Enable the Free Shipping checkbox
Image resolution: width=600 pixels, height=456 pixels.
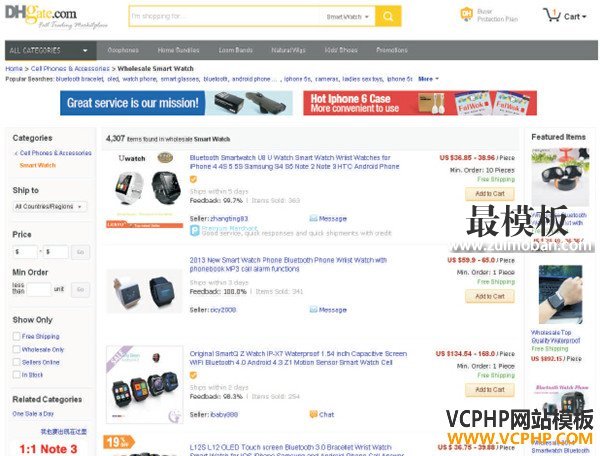pyautogui.click(x=16, y=336)
